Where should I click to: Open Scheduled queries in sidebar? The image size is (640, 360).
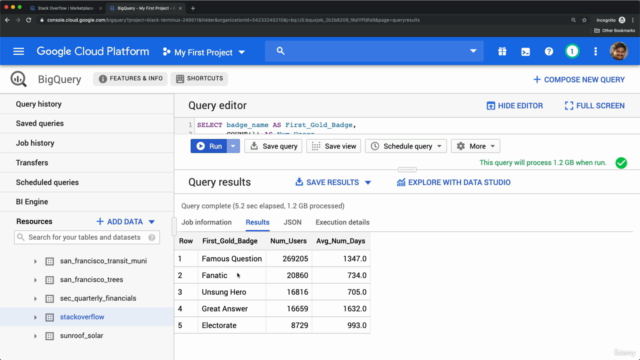[47, 182]
